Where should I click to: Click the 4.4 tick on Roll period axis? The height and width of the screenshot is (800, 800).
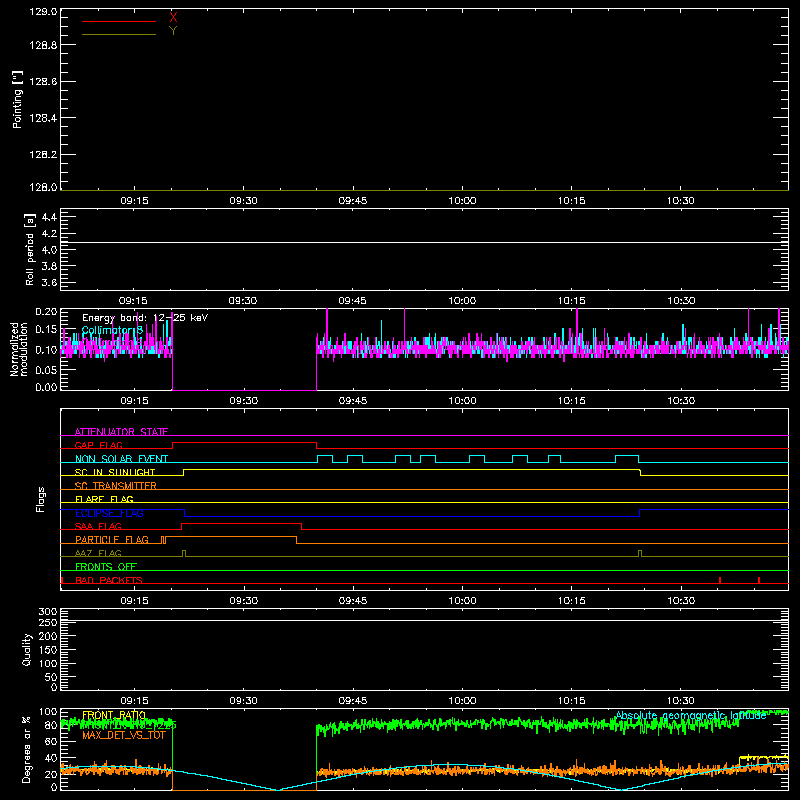point(49,217)
